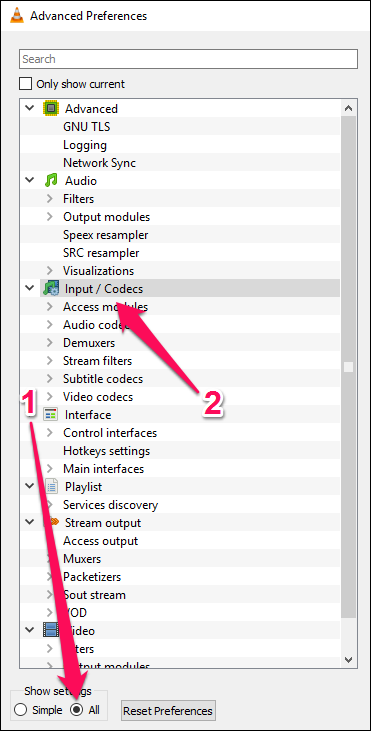Click the Video film strip icon
The image size is (371, 731).
point(50,631)
